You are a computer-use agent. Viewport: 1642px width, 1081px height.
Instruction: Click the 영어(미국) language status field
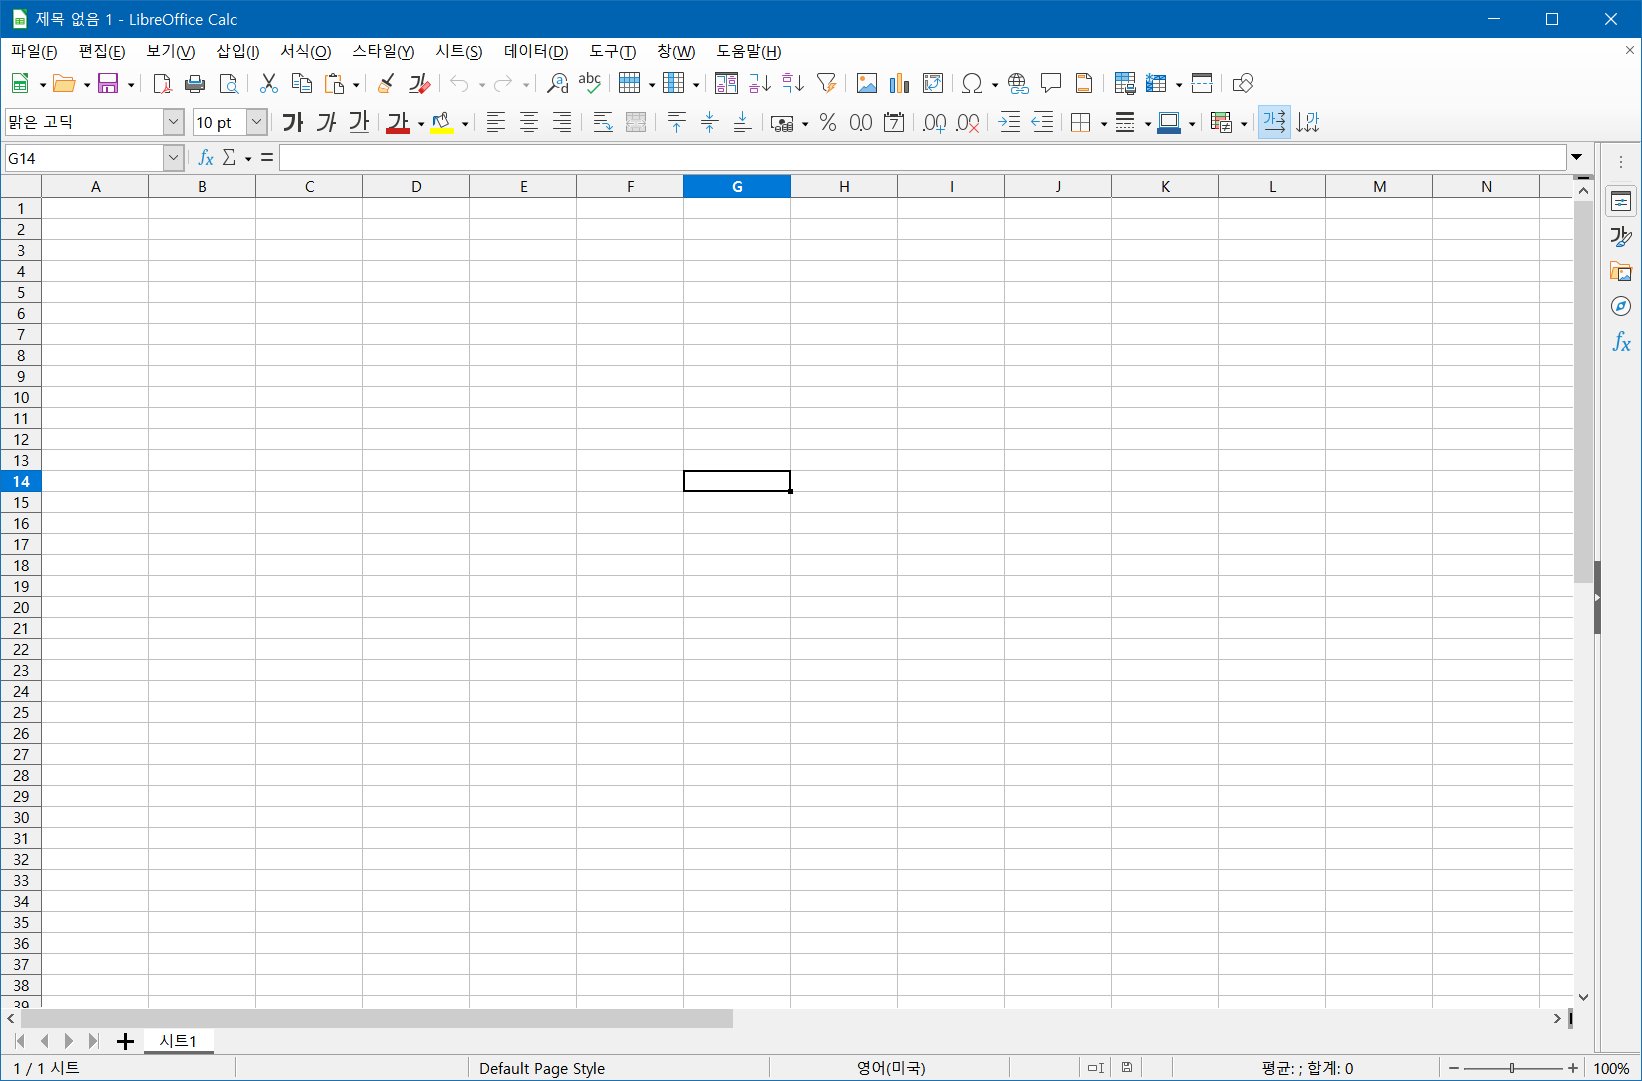(x=891, y=1068)
